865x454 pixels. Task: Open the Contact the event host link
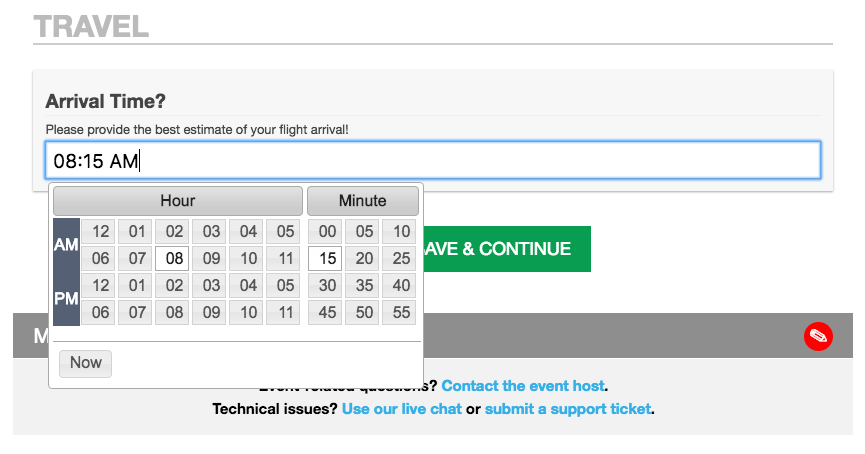click(x=523, y=386)
